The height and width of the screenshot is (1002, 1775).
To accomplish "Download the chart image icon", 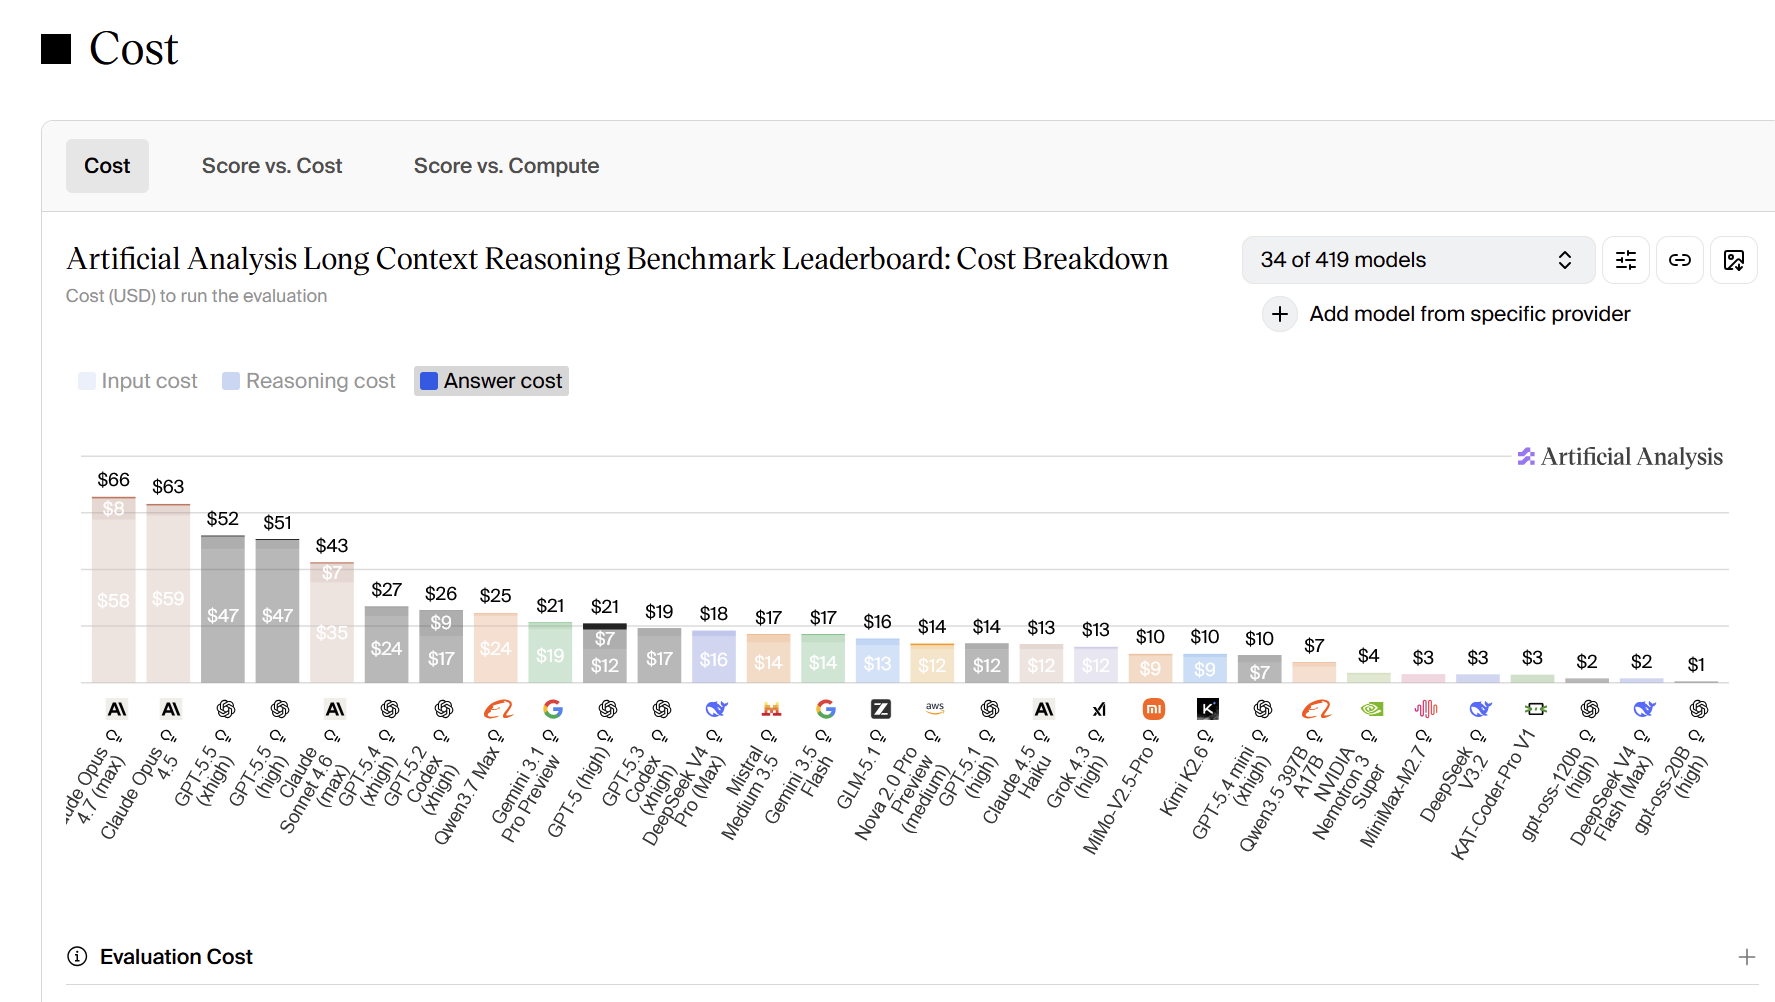I will 1734,260.
